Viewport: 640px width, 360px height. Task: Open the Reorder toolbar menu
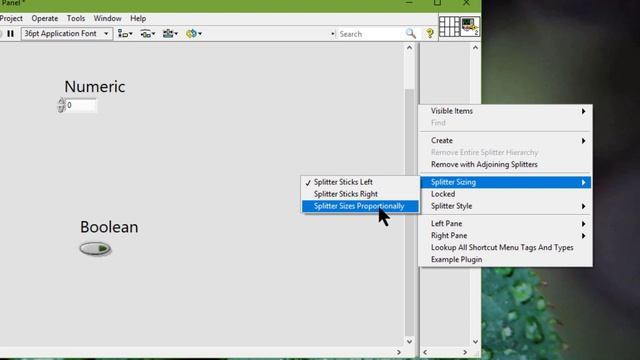coord(193,33)
